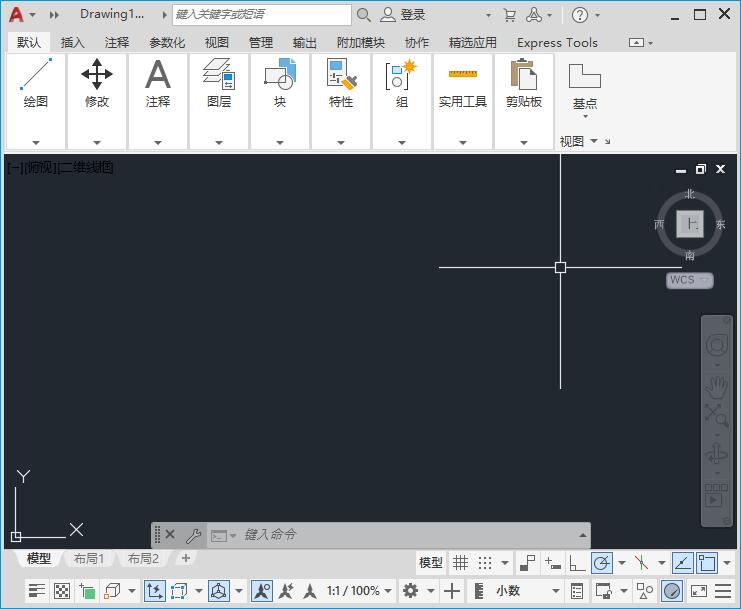Expand the command line history arrow
Viewport: 741px width, 609px height.
tap(583, 535)
